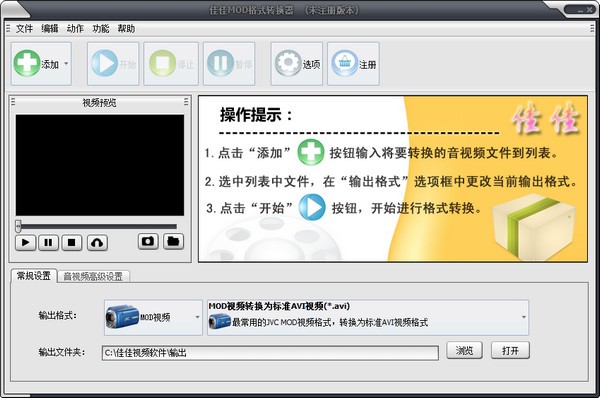
Task: Open the snapshot folder icon in preview
Action: point(173,241)
